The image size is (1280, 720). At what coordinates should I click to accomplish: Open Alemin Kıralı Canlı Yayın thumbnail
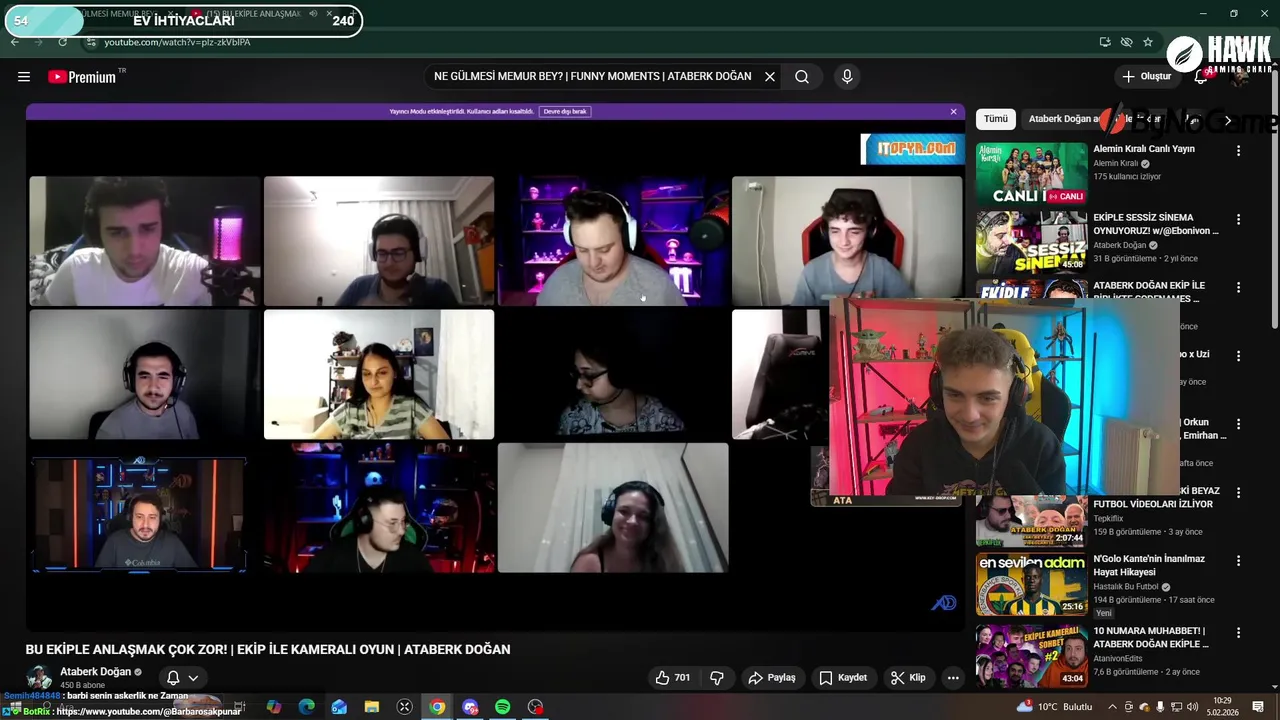(x=1031, y=173)
